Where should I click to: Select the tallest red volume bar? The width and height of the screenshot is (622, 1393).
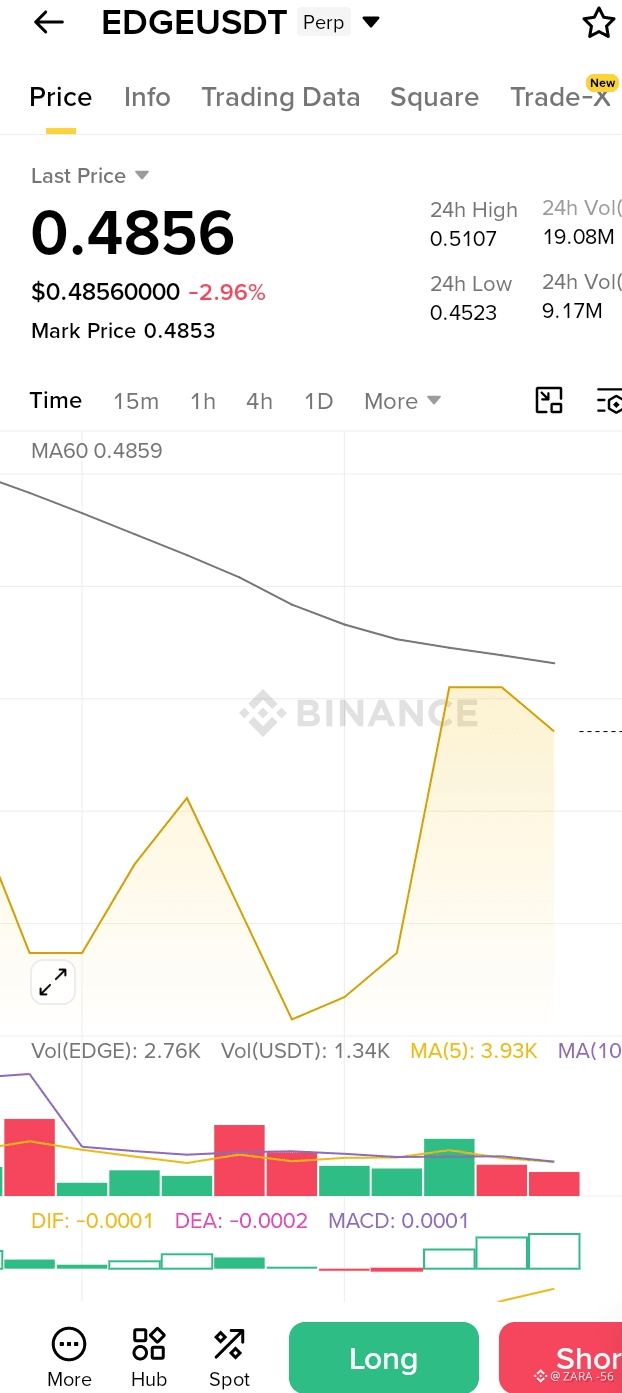pyautogui.click(x=29, y=1157)
